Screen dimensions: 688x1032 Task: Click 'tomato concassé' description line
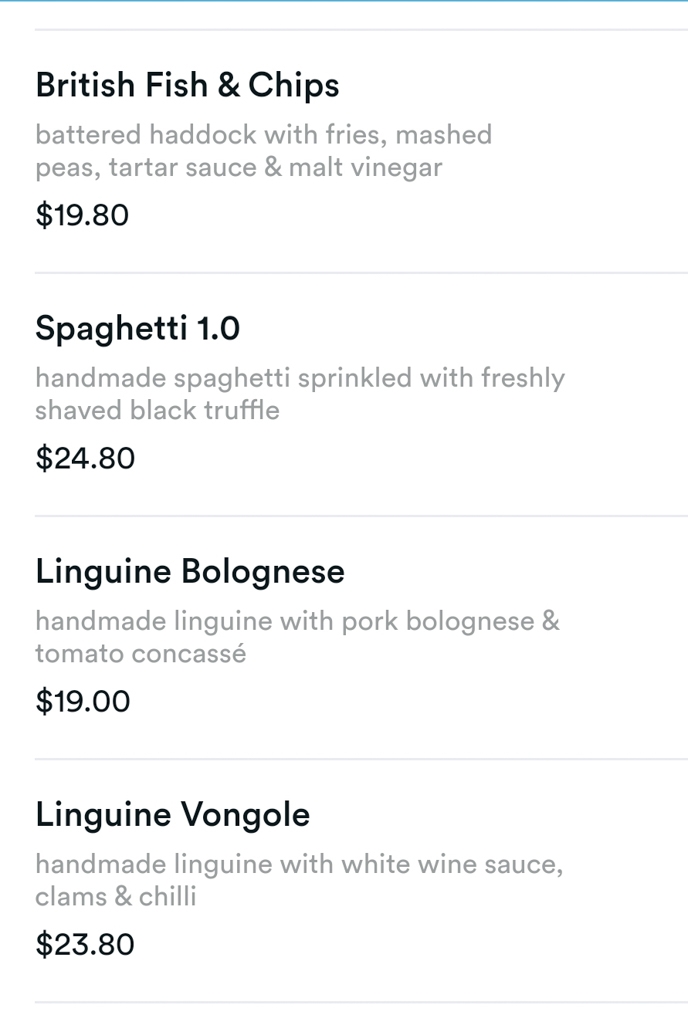141,654
